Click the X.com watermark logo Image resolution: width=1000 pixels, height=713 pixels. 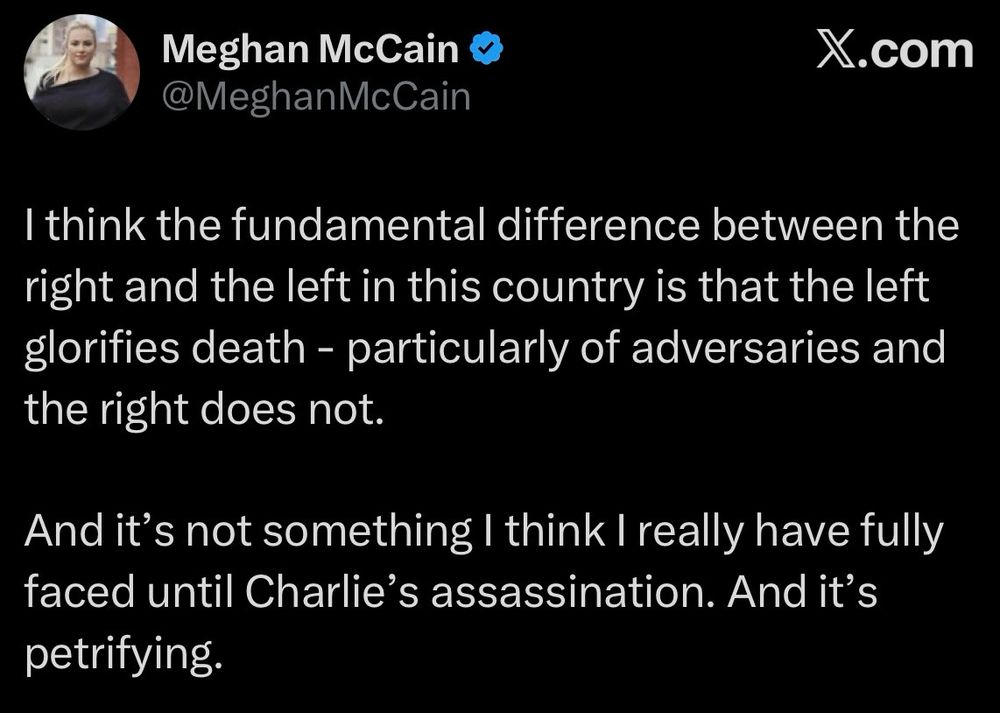coord(895,51)
